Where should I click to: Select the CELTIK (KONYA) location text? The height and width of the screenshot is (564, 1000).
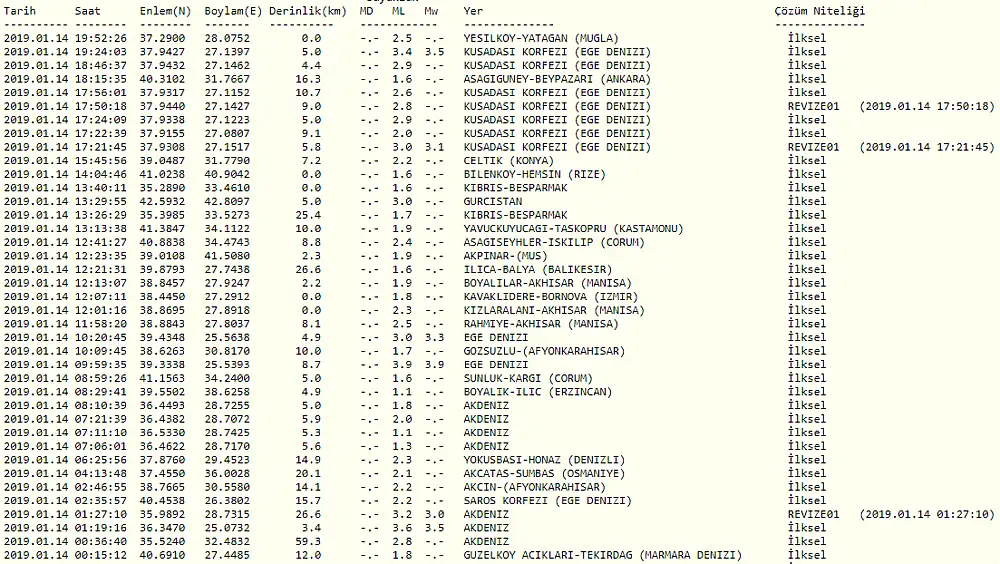tap(508, 160)
